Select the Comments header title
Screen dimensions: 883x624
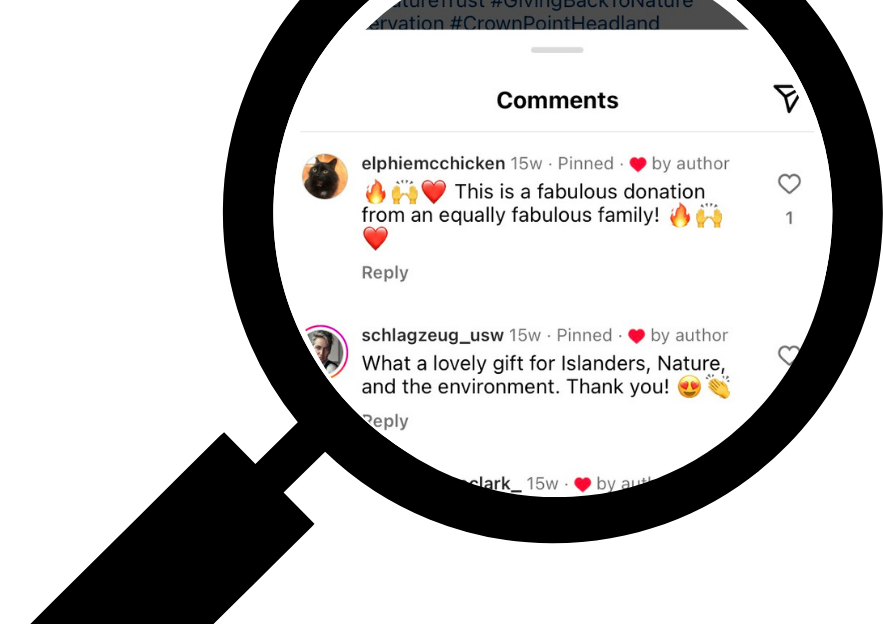point(558,100)
